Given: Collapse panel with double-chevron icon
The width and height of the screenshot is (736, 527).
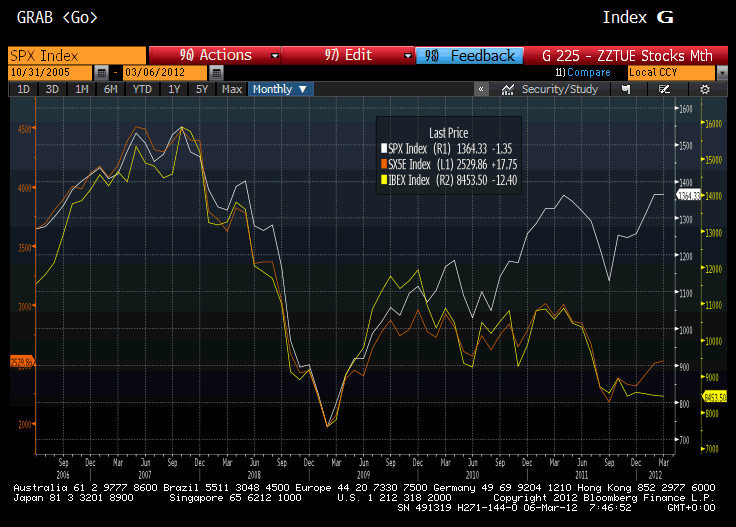Looking at the screenshot, I should tap(481, 89).
